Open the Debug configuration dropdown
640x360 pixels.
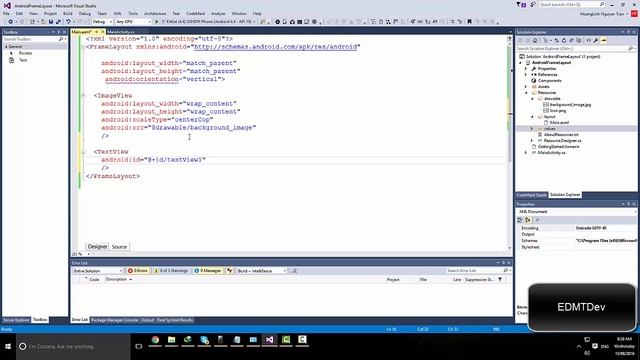click(x=102, y=22)
